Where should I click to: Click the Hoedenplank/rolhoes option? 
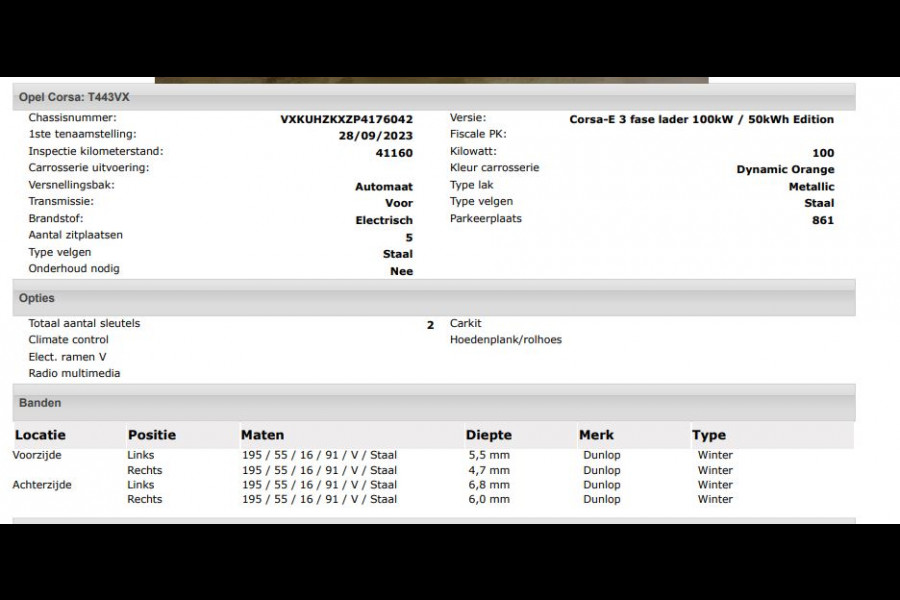[x=505, y=340]
